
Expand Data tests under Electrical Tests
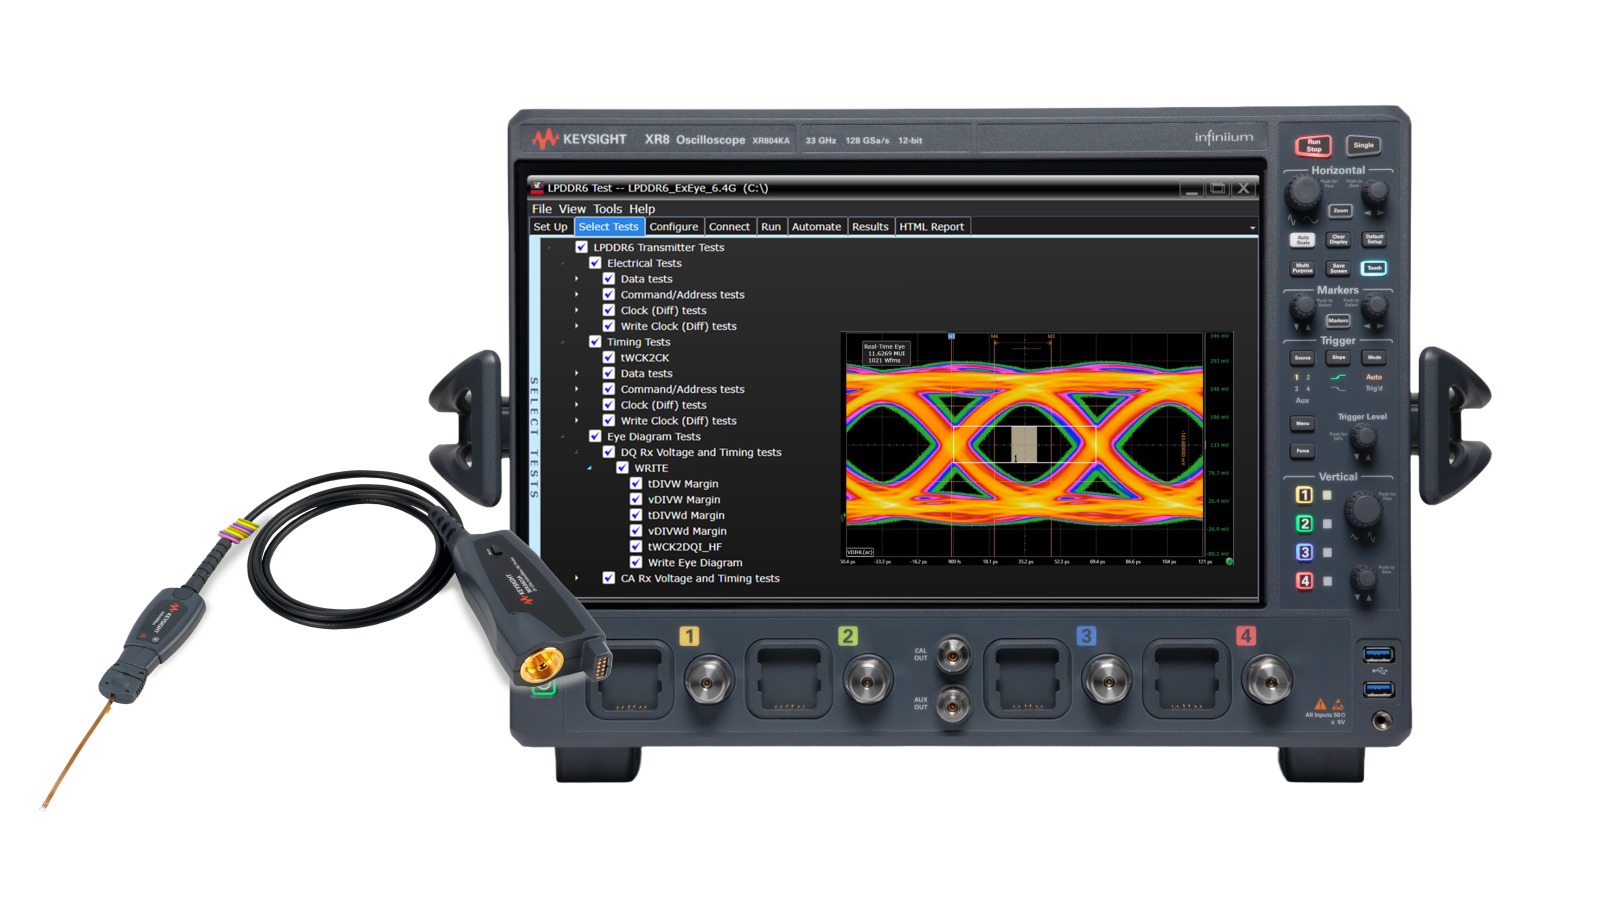[576, 279]
